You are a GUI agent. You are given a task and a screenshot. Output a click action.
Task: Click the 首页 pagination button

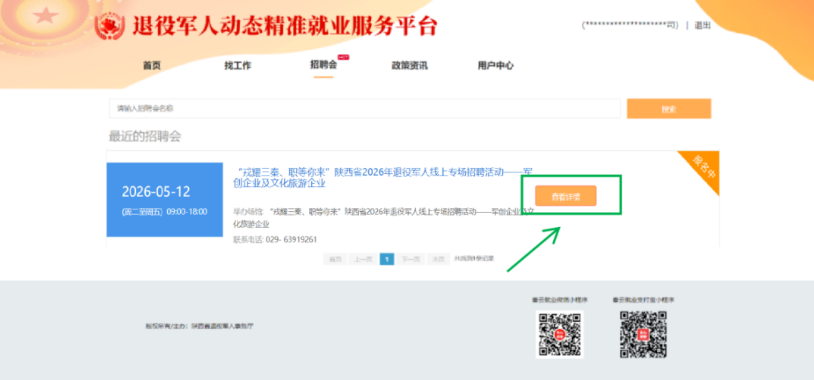point(335,259)
